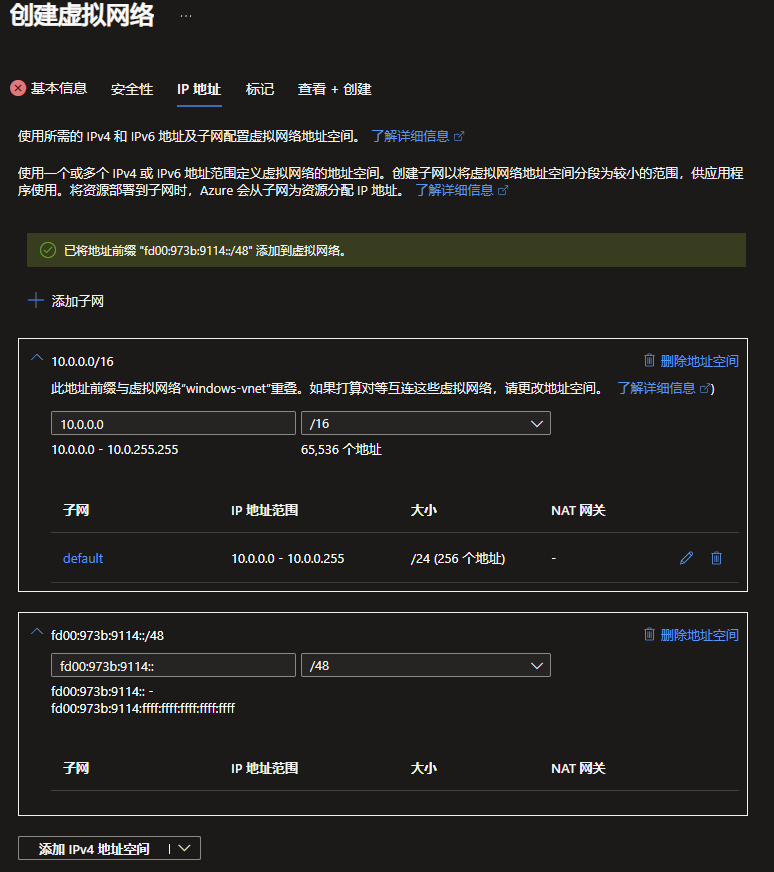Open the /48 prefix size dropdown

(425, 666)
